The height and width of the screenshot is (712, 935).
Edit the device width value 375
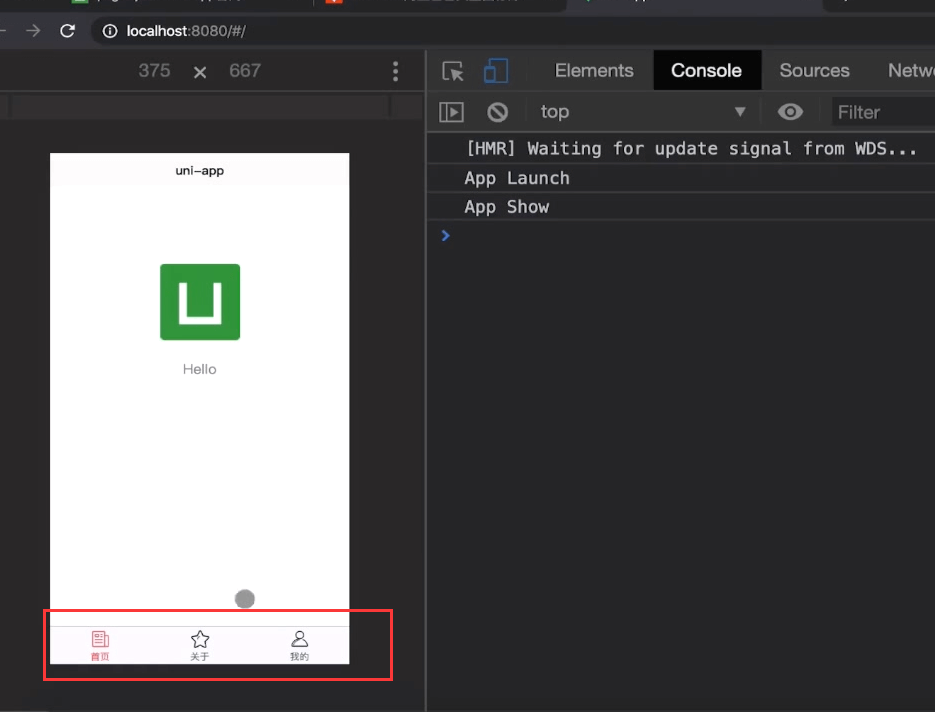tap(154, 70)
